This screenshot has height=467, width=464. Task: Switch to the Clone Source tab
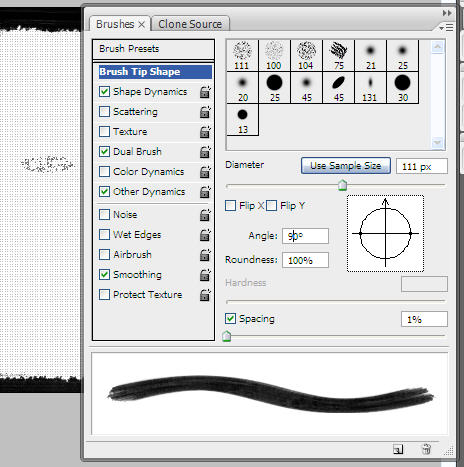coord(190,24)
